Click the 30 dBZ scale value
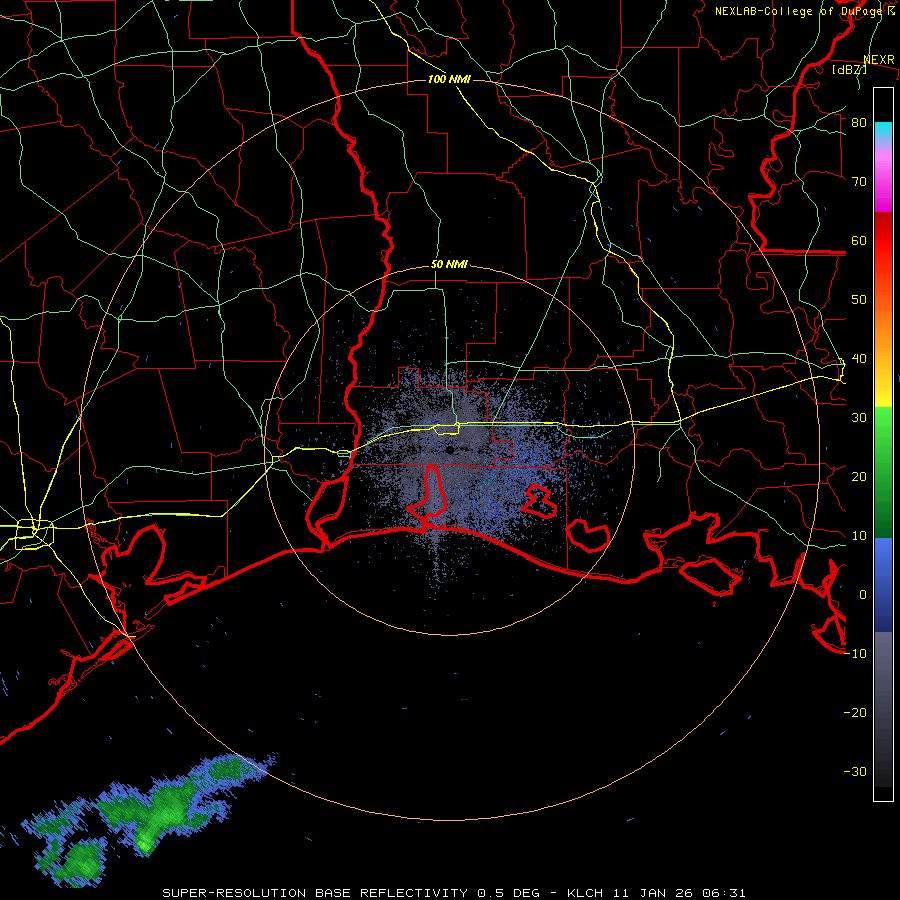 pyautogui.click(x=859, y=418)
